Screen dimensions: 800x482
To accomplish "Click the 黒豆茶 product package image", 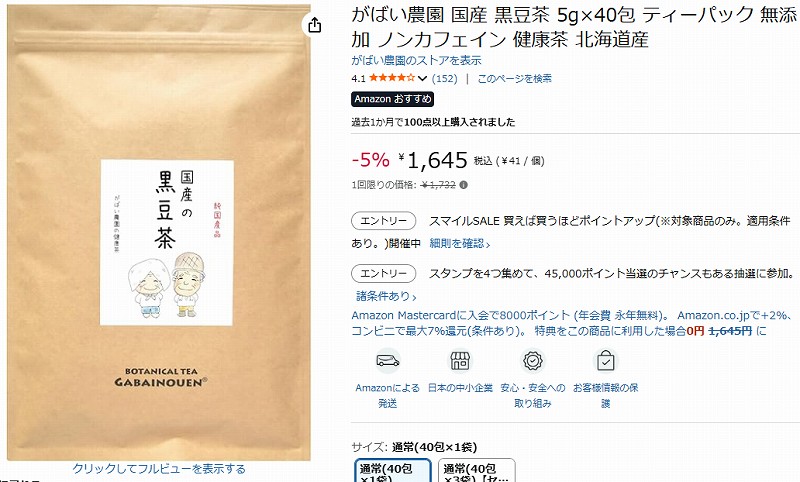I will (159, 232).
